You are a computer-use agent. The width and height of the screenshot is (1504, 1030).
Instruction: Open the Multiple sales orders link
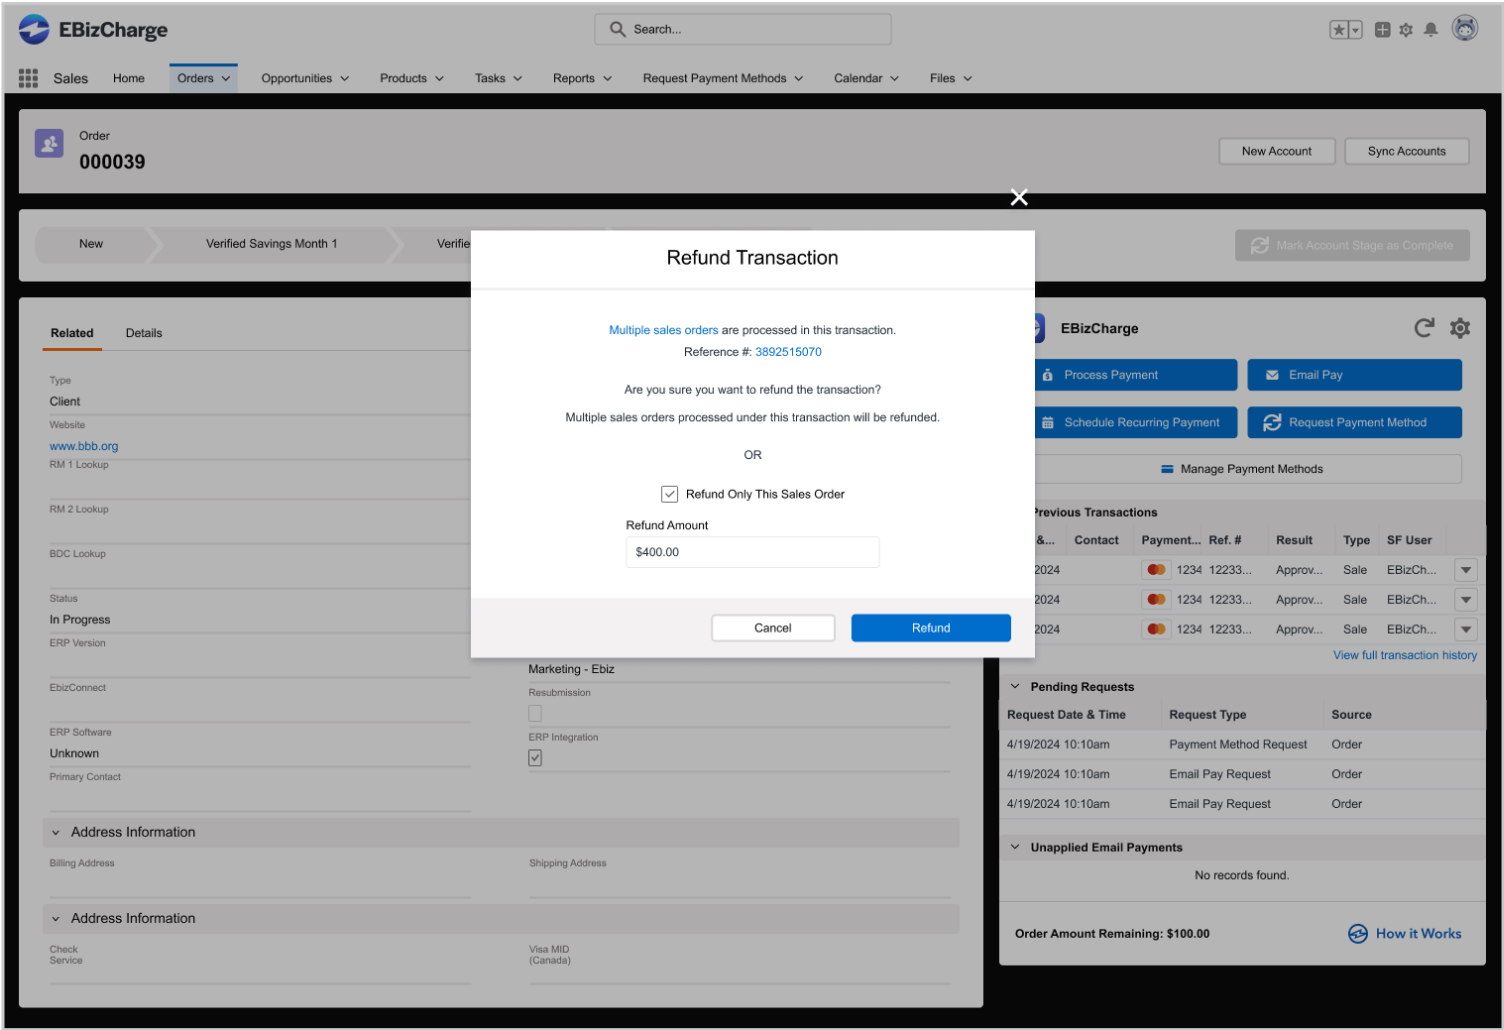point(663,330)
